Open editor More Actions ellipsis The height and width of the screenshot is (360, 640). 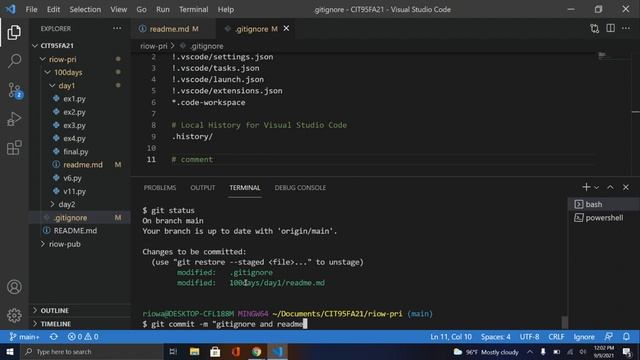click(626, 28)
